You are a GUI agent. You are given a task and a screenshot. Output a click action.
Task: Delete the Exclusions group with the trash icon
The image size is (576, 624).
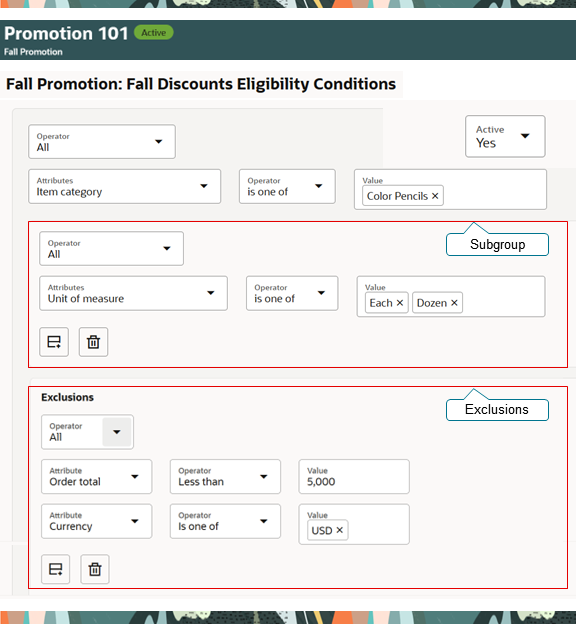click(x=95, y=569)
